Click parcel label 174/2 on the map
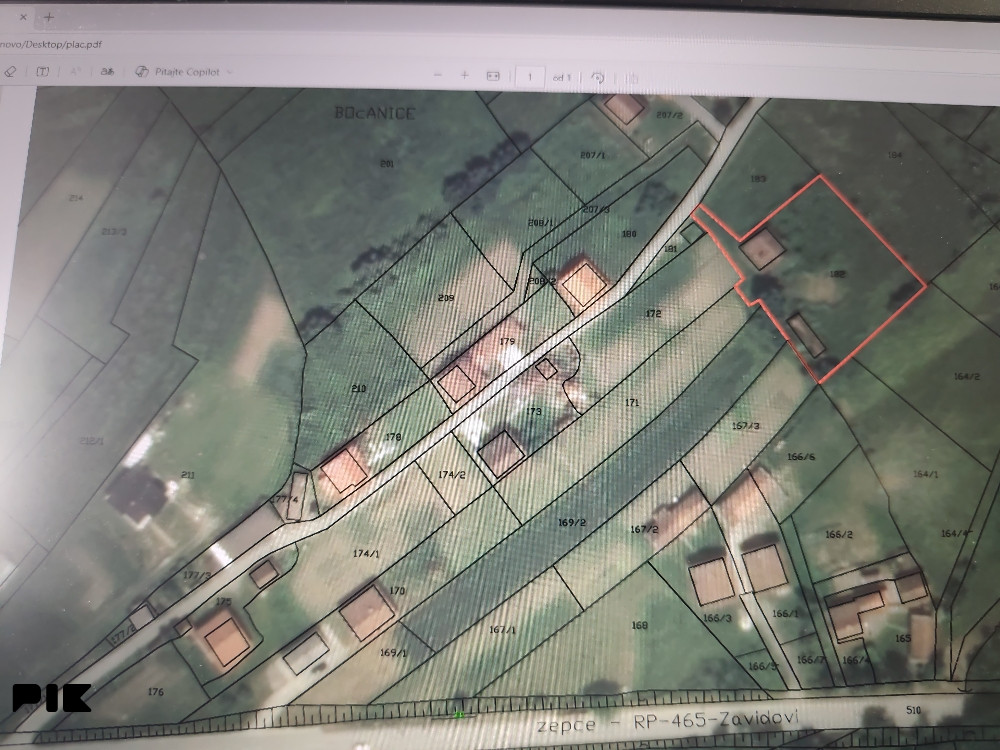 452,474
